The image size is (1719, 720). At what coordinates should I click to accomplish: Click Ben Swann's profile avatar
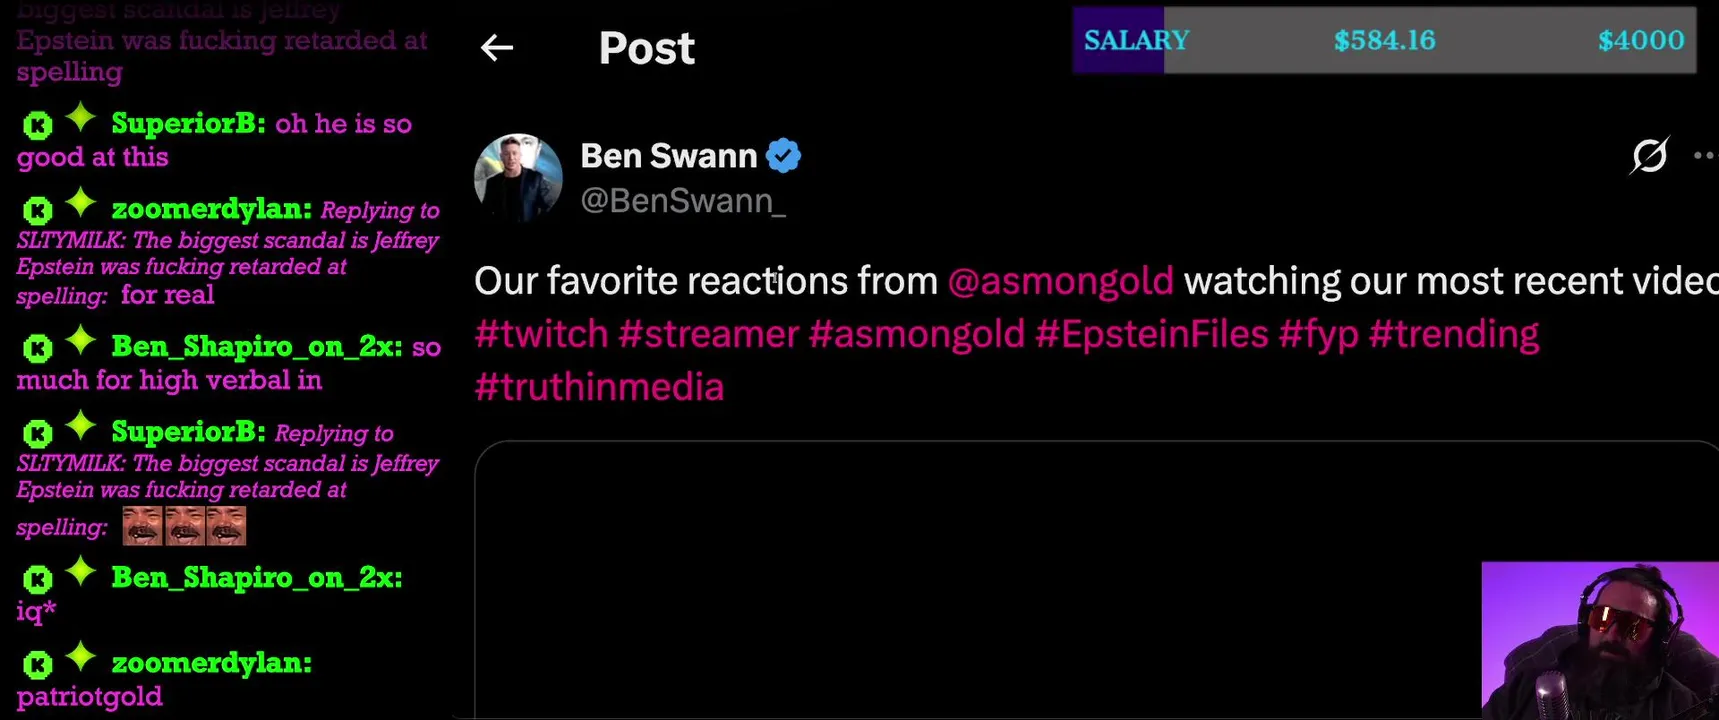(518, 177)
